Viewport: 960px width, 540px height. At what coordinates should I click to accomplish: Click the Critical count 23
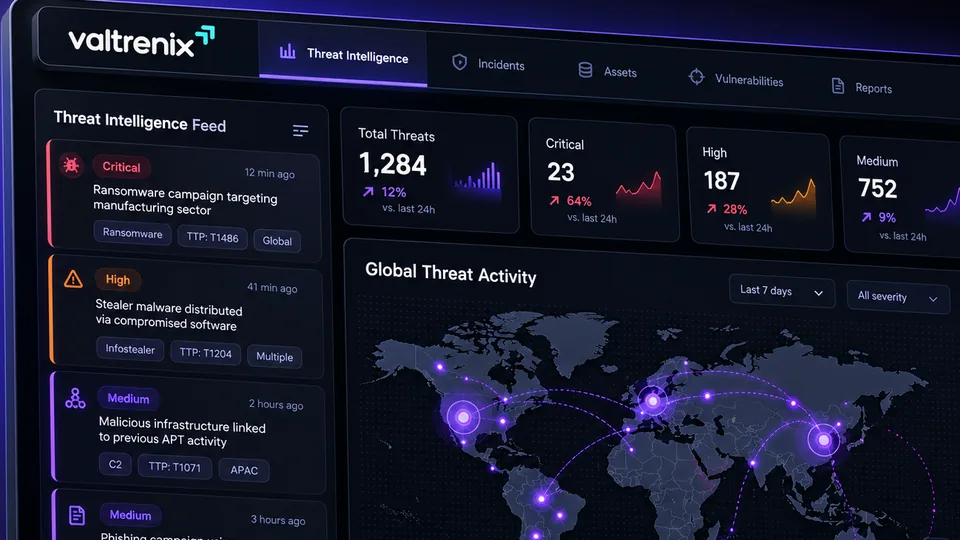point(561,172)
